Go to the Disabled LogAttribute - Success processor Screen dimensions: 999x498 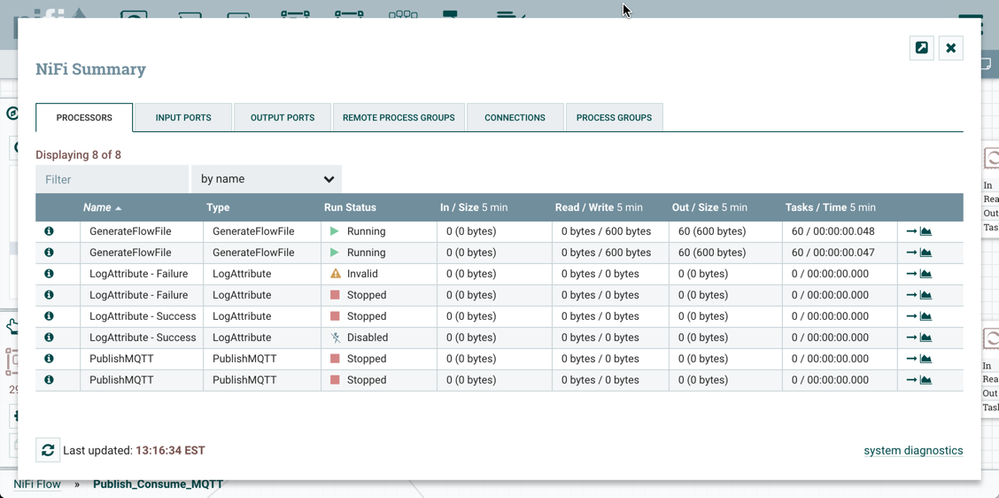(911, 338)
